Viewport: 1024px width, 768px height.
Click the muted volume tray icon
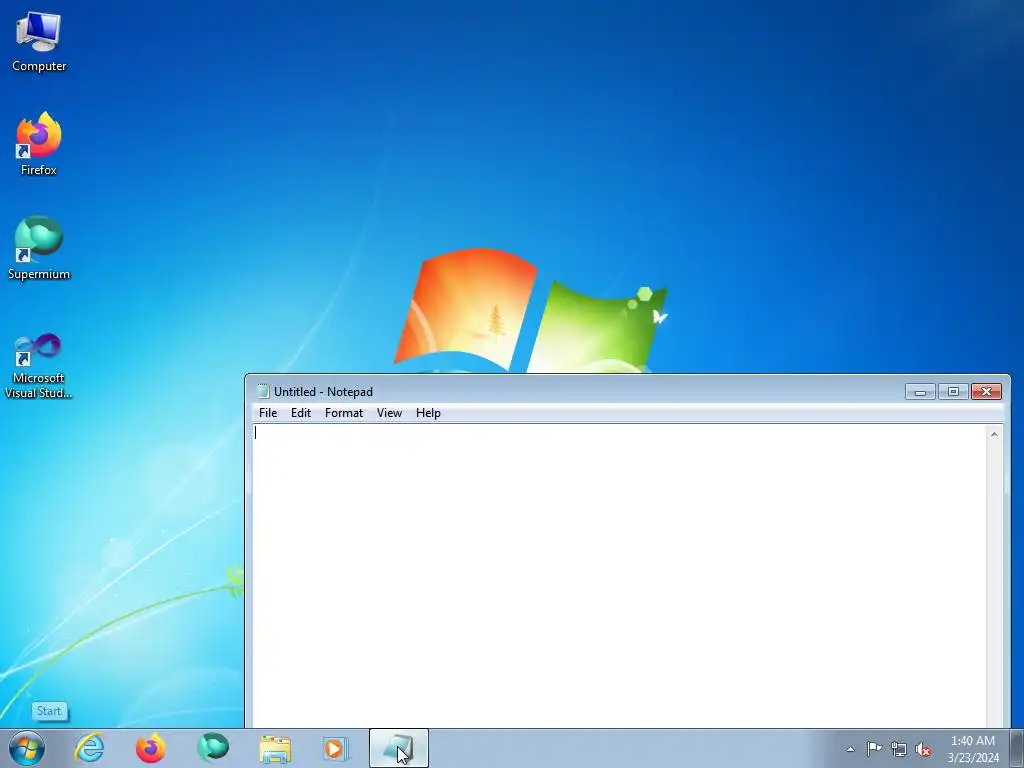click(x=923, y=749)
